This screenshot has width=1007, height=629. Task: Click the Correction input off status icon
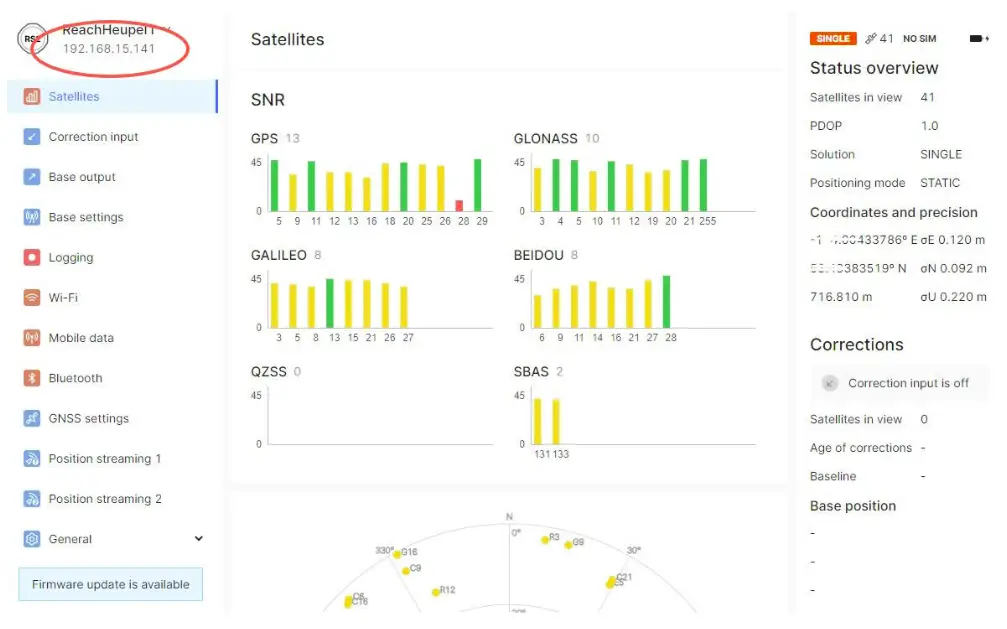829,384
